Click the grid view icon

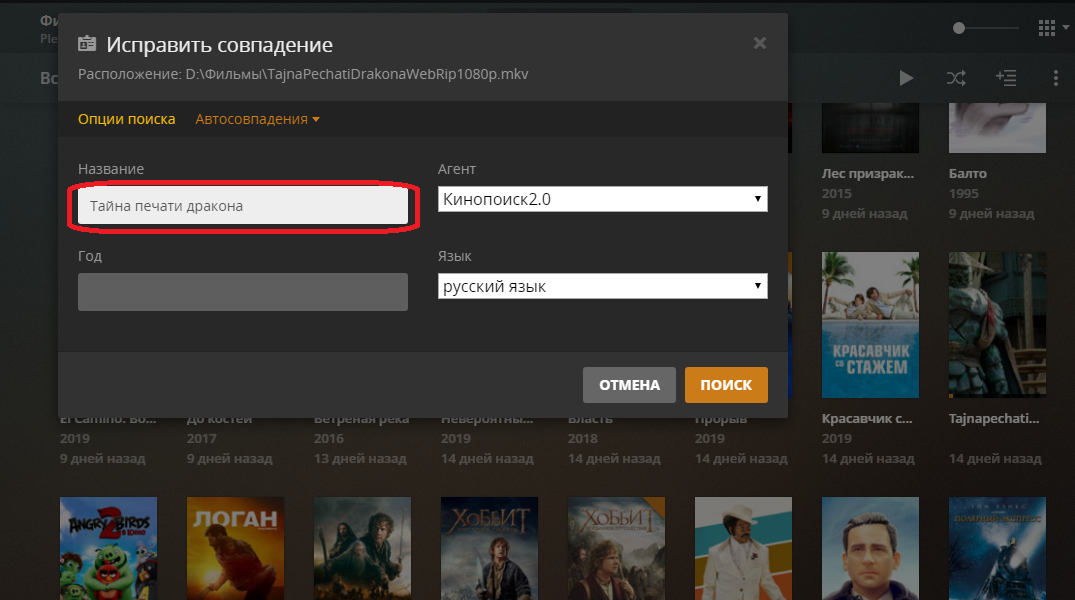pos(1047,27)
